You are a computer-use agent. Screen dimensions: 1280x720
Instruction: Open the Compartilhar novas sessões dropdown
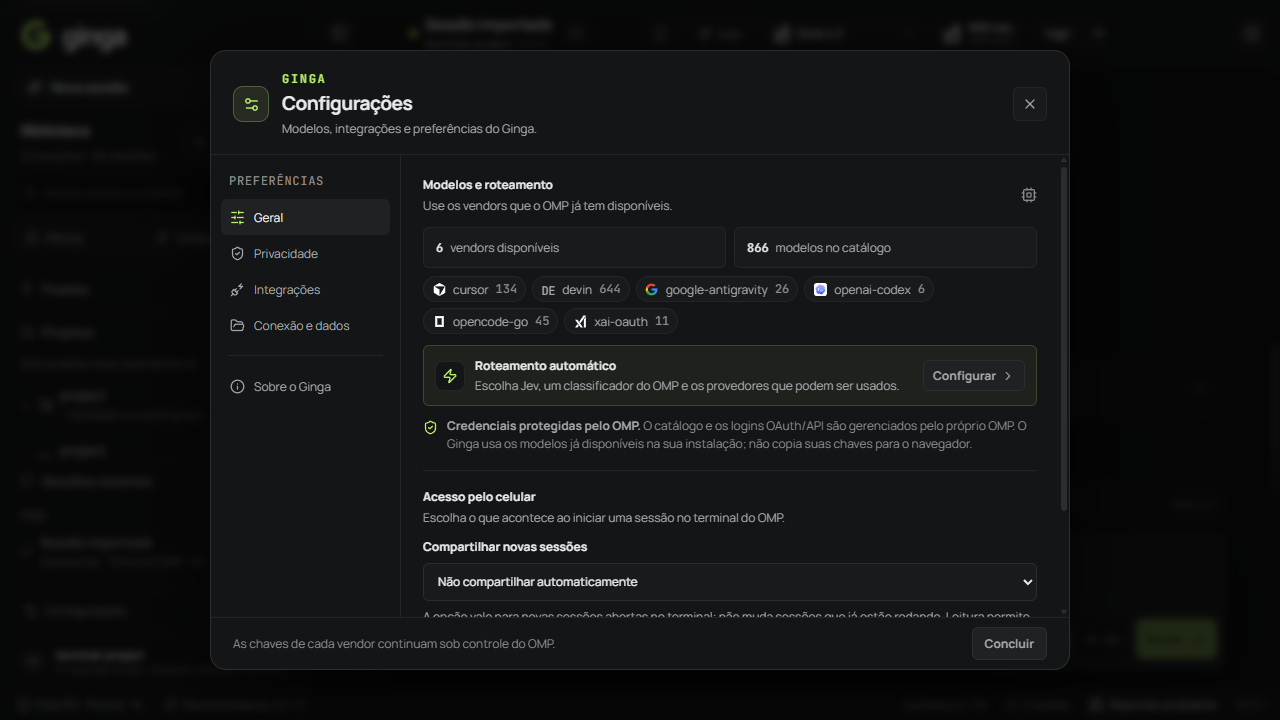pos(730,582)
